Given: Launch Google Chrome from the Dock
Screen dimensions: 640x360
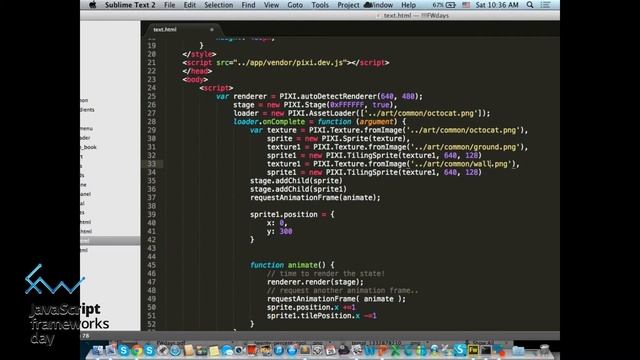Looking at the screenshot, I should coord(136,350).
